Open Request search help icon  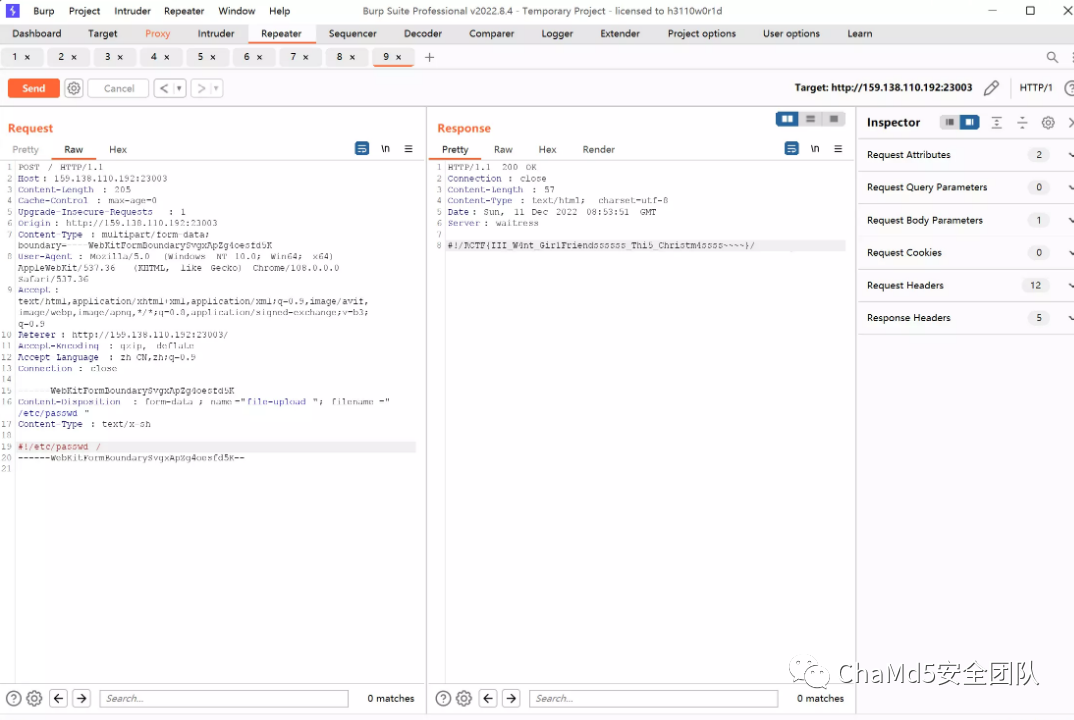14,699
